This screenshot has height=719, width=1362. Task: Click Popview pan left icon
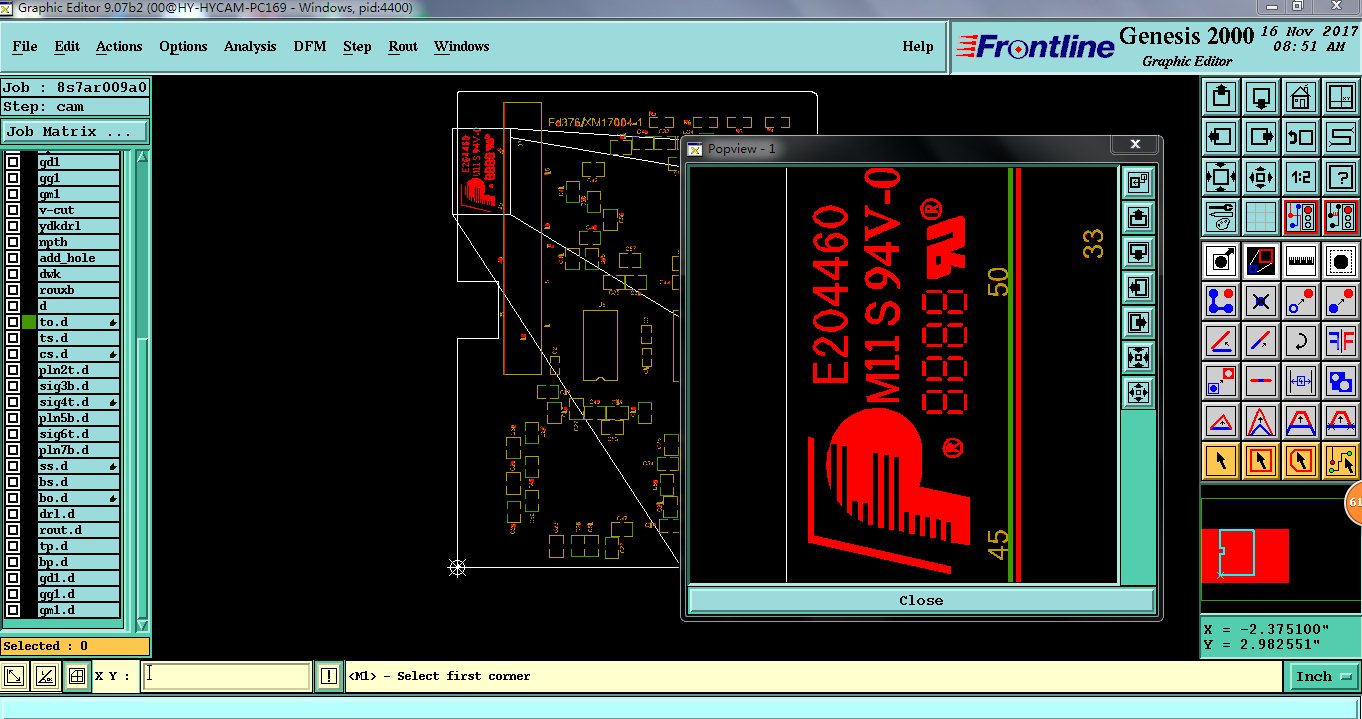coord(1138,287)
